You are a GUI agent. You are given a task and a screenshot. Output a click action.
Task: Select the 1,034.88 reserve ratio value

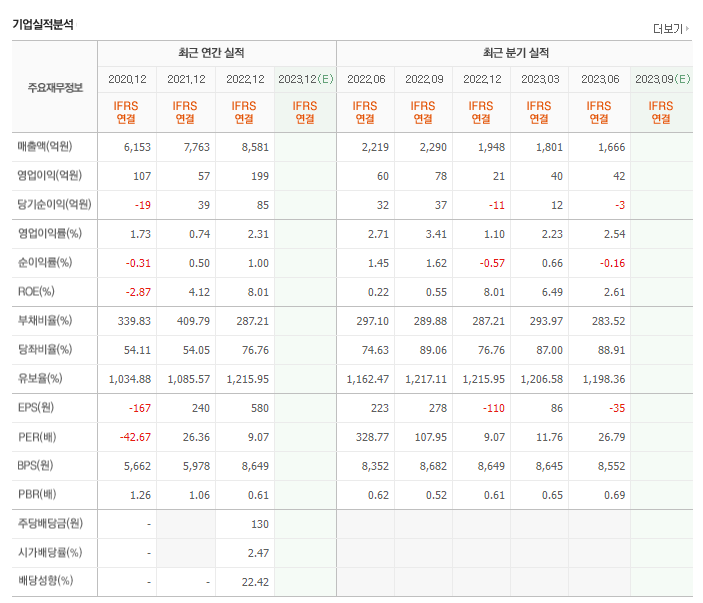[x=130, y=379]
